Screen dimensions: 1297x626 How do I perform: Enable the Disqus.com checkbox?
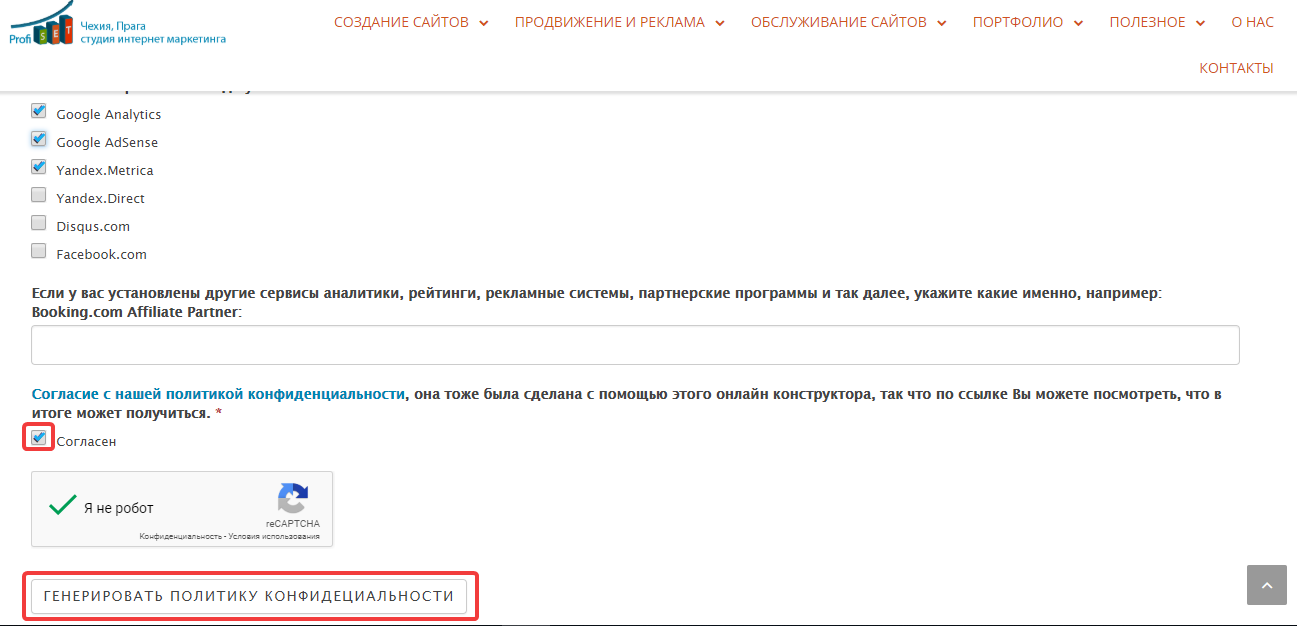tap(39, 223)
